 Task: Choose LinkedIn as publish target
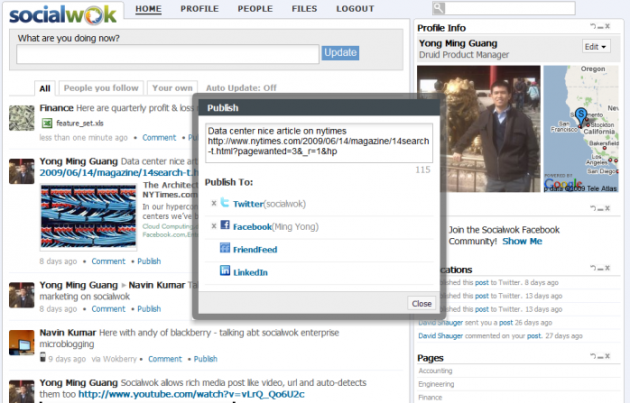pyautogui.click(x=250, y=272)
